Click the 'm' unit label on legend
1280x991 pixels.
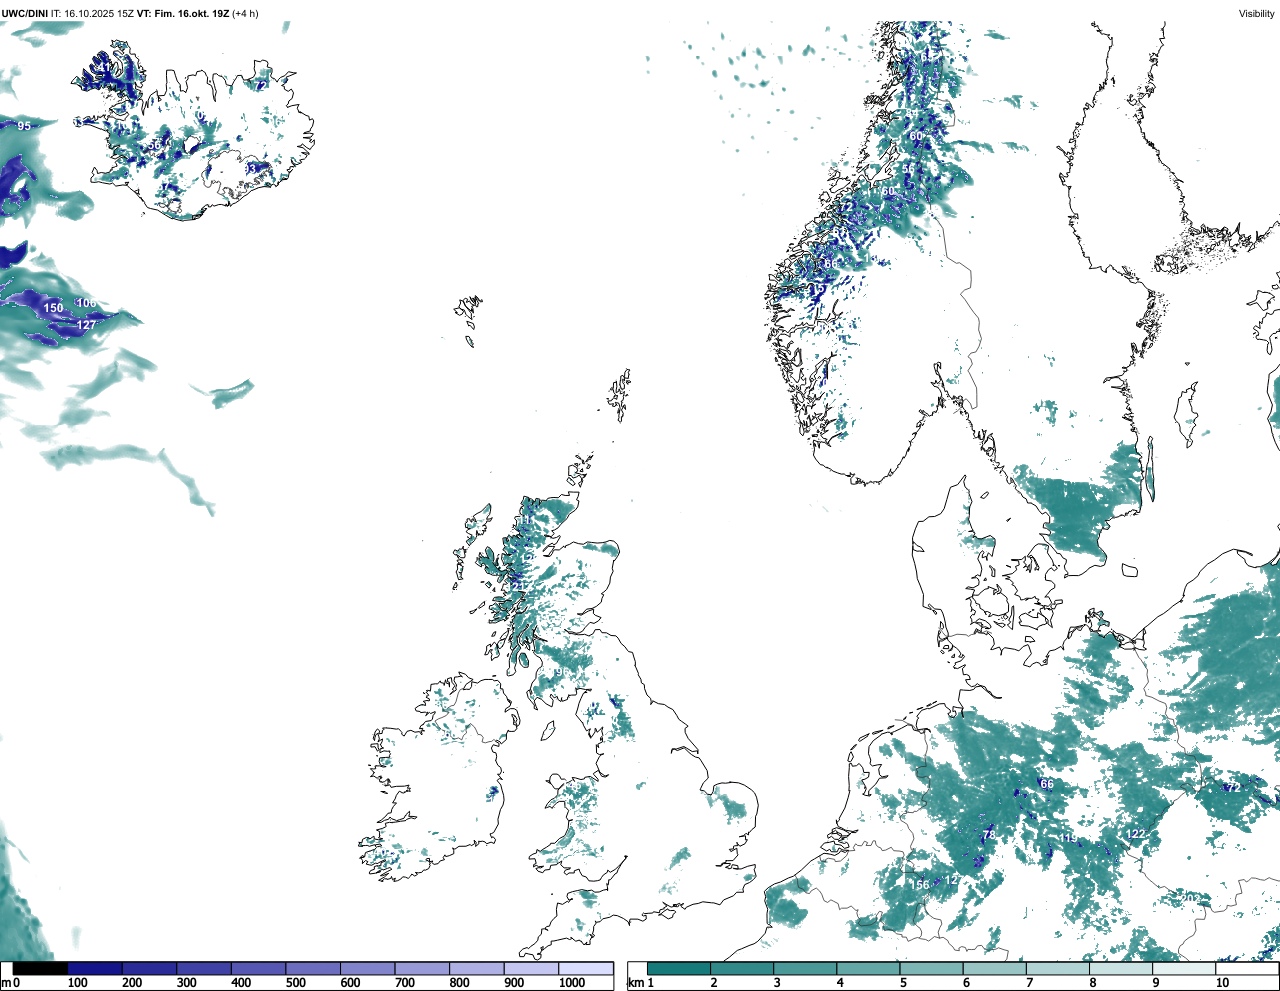click(x=6, y=983)
